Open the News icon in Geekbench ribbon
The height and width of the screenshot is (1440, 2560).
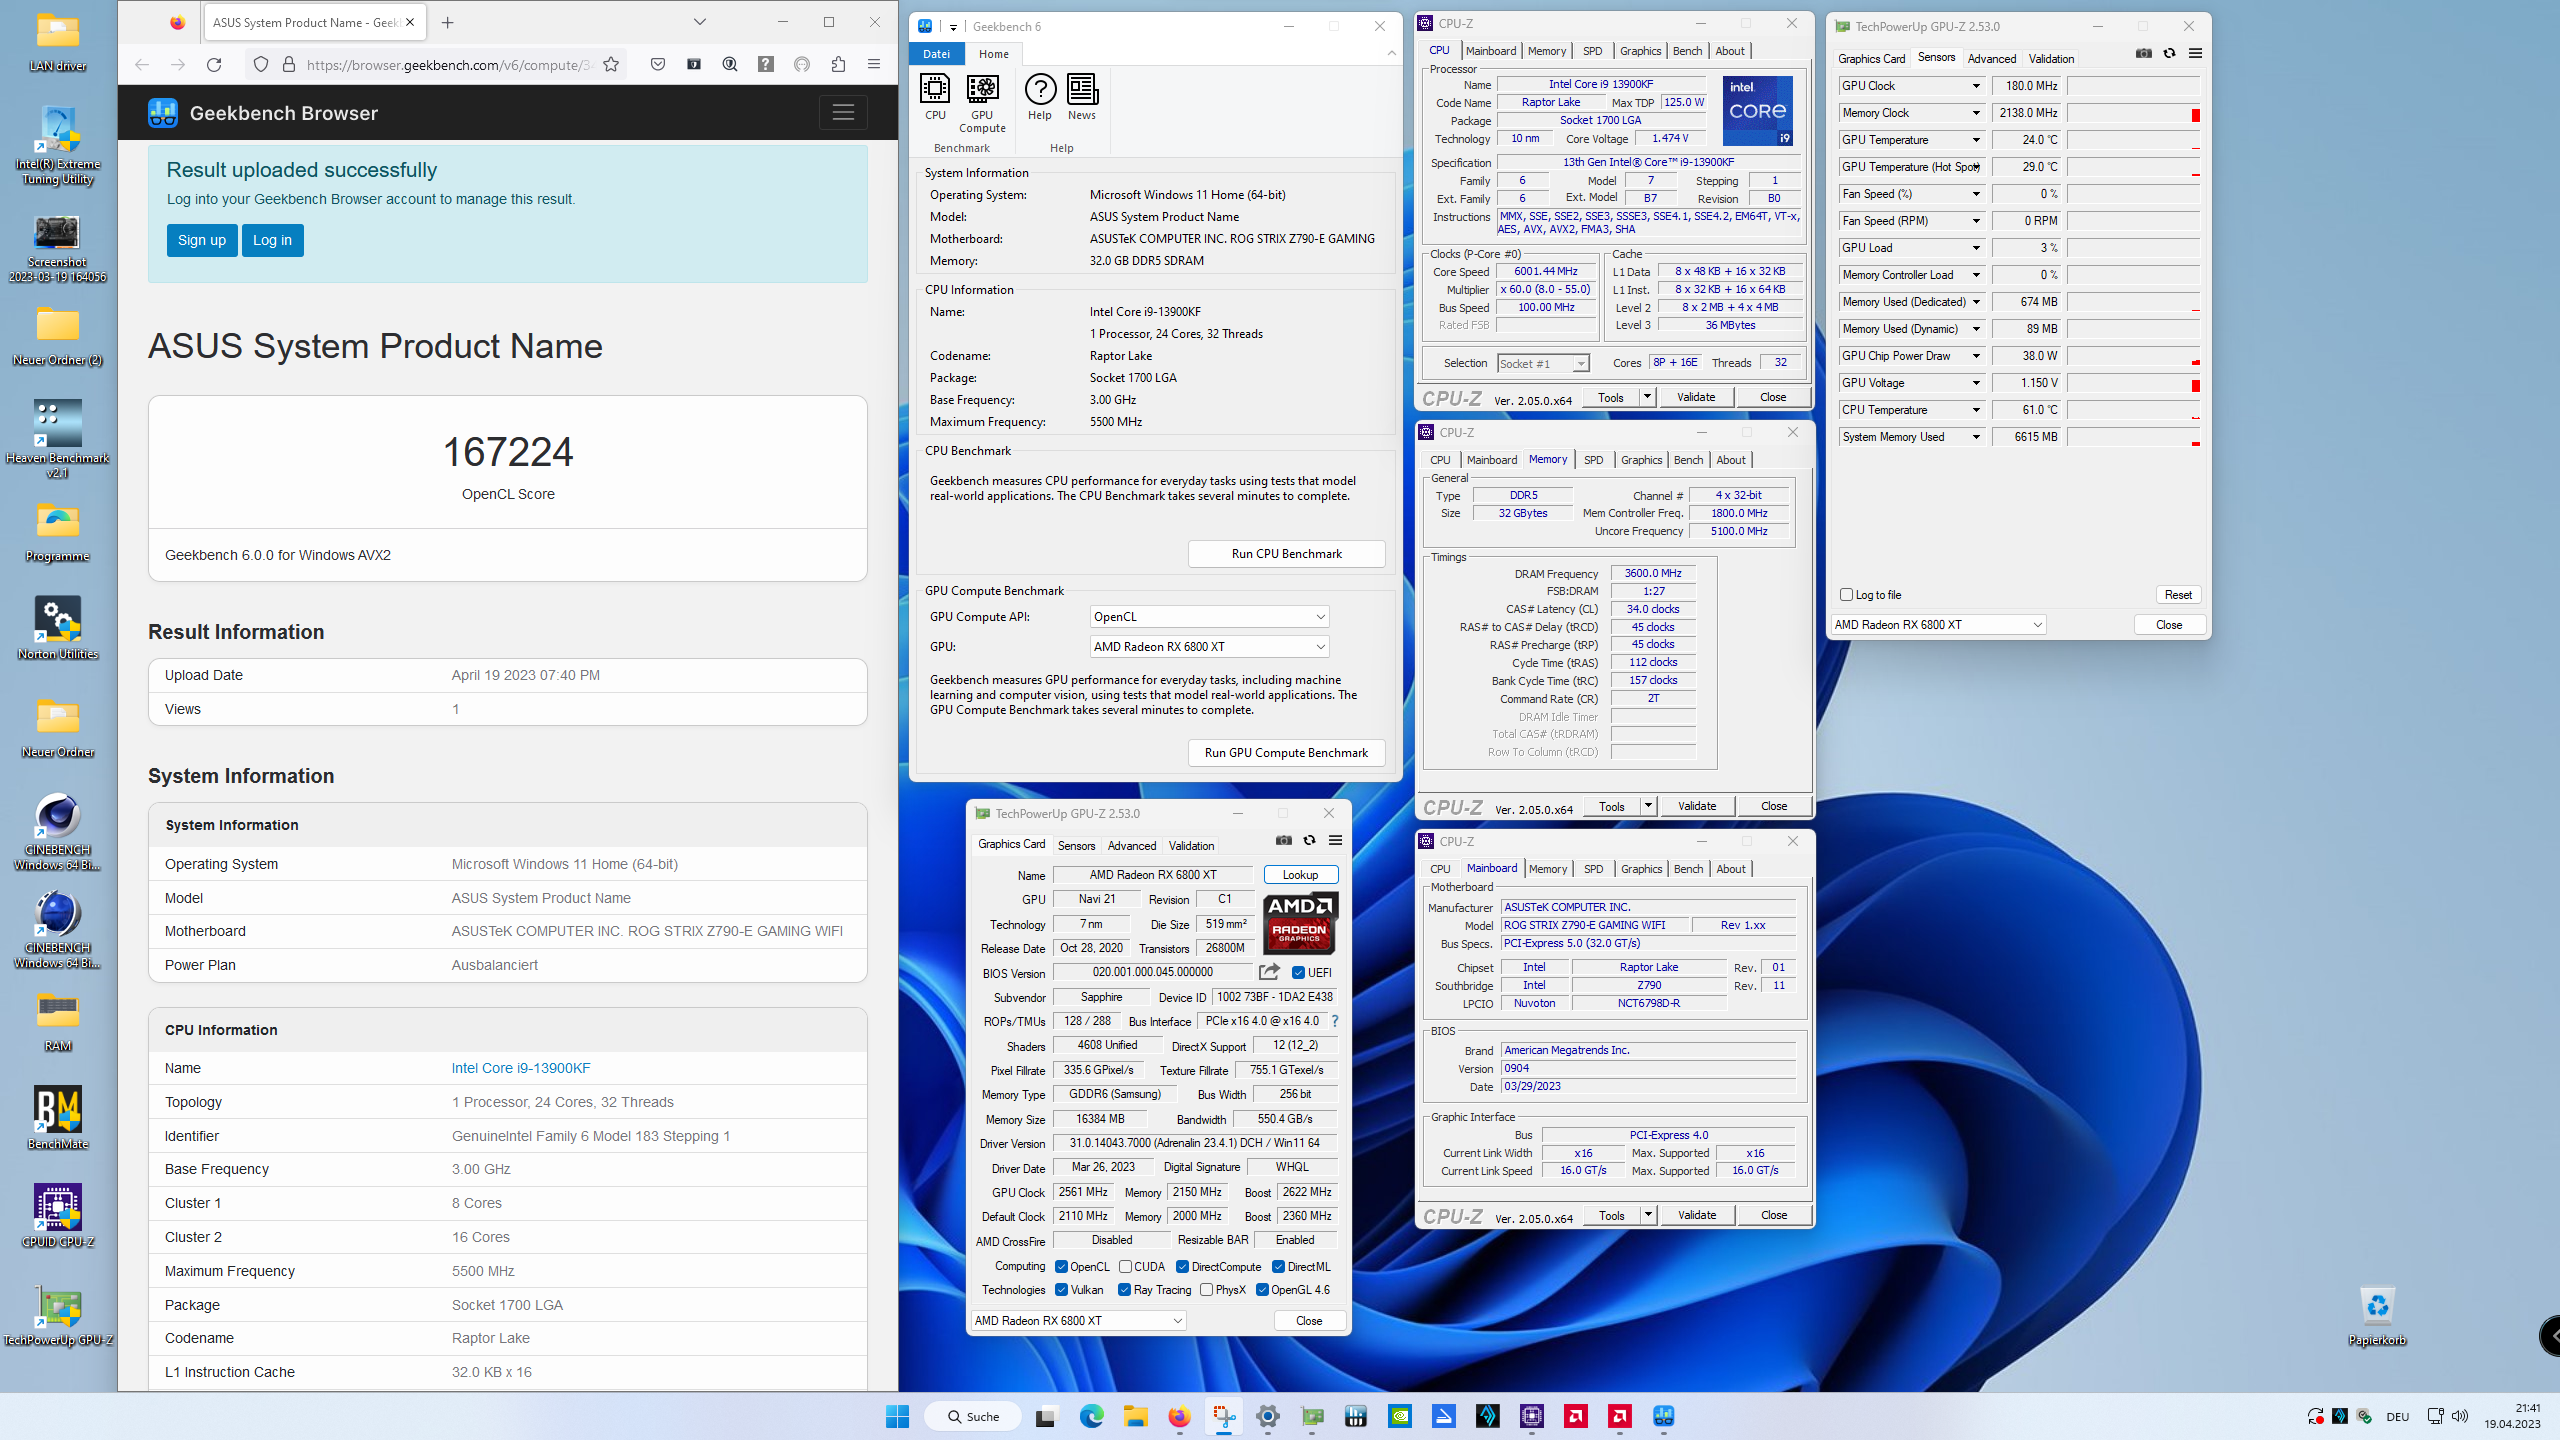click(x=1082, y=97)
